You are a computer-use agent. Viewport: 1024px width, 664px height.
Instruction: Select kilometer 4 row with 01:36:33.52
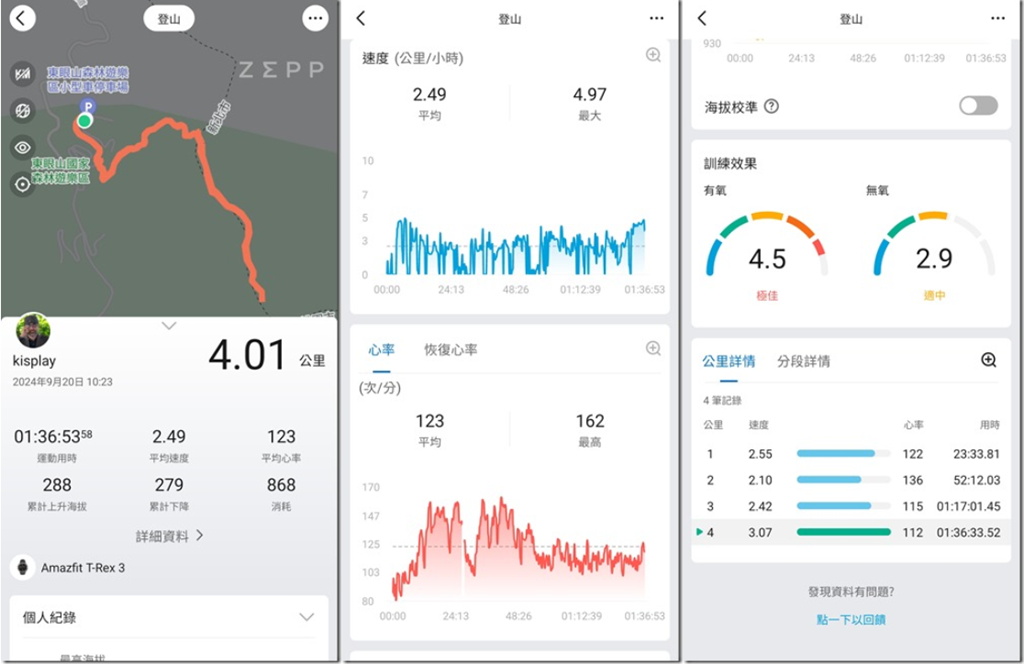[851, 532]
